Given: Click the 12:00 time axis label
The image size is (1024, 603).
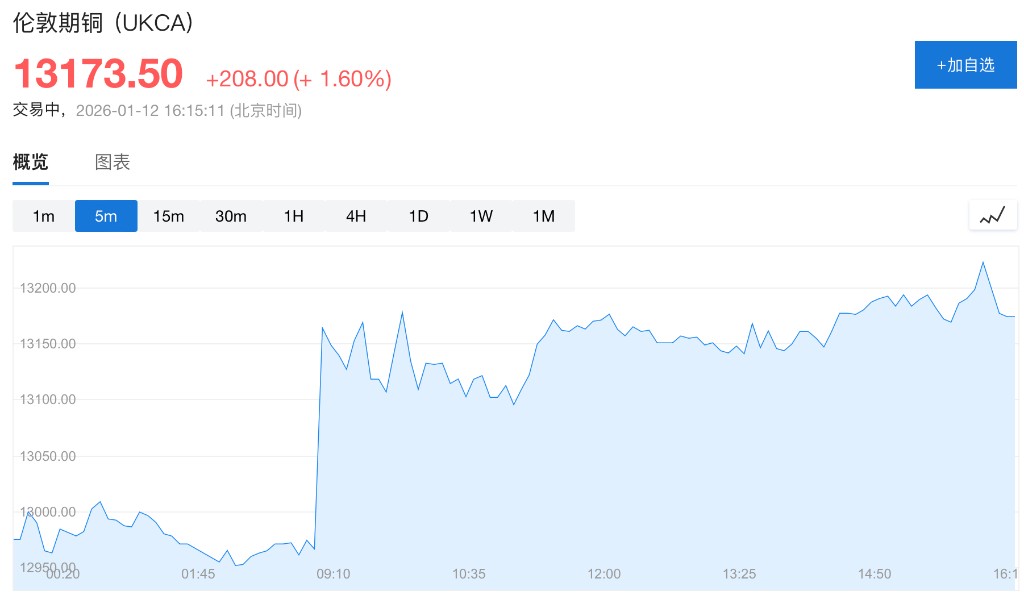Looking at the screenshot, I should click(604, 574).
